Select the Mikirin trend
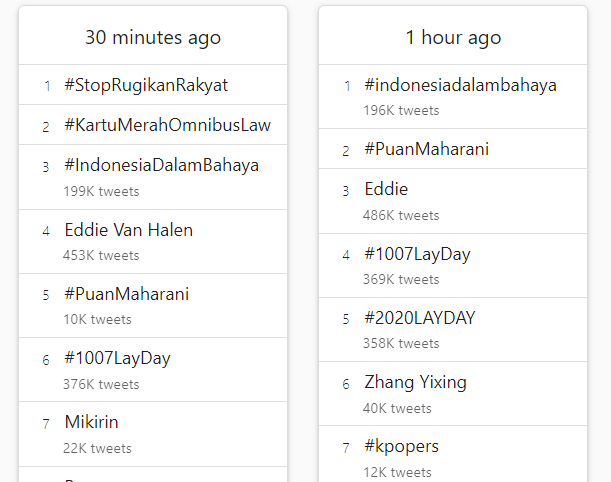The image size is (611, 482). click(x=92, y=422)
